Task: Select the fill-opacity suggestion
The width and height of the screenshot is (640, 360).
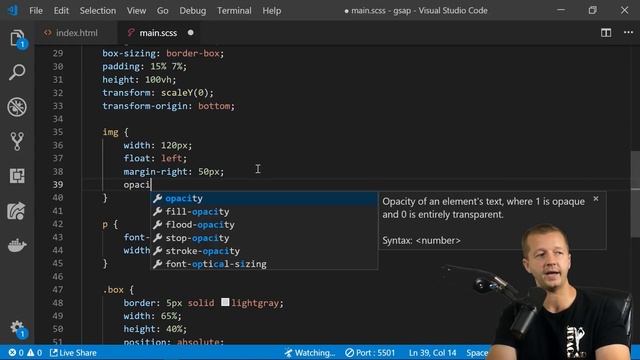Action: [264, 211]
